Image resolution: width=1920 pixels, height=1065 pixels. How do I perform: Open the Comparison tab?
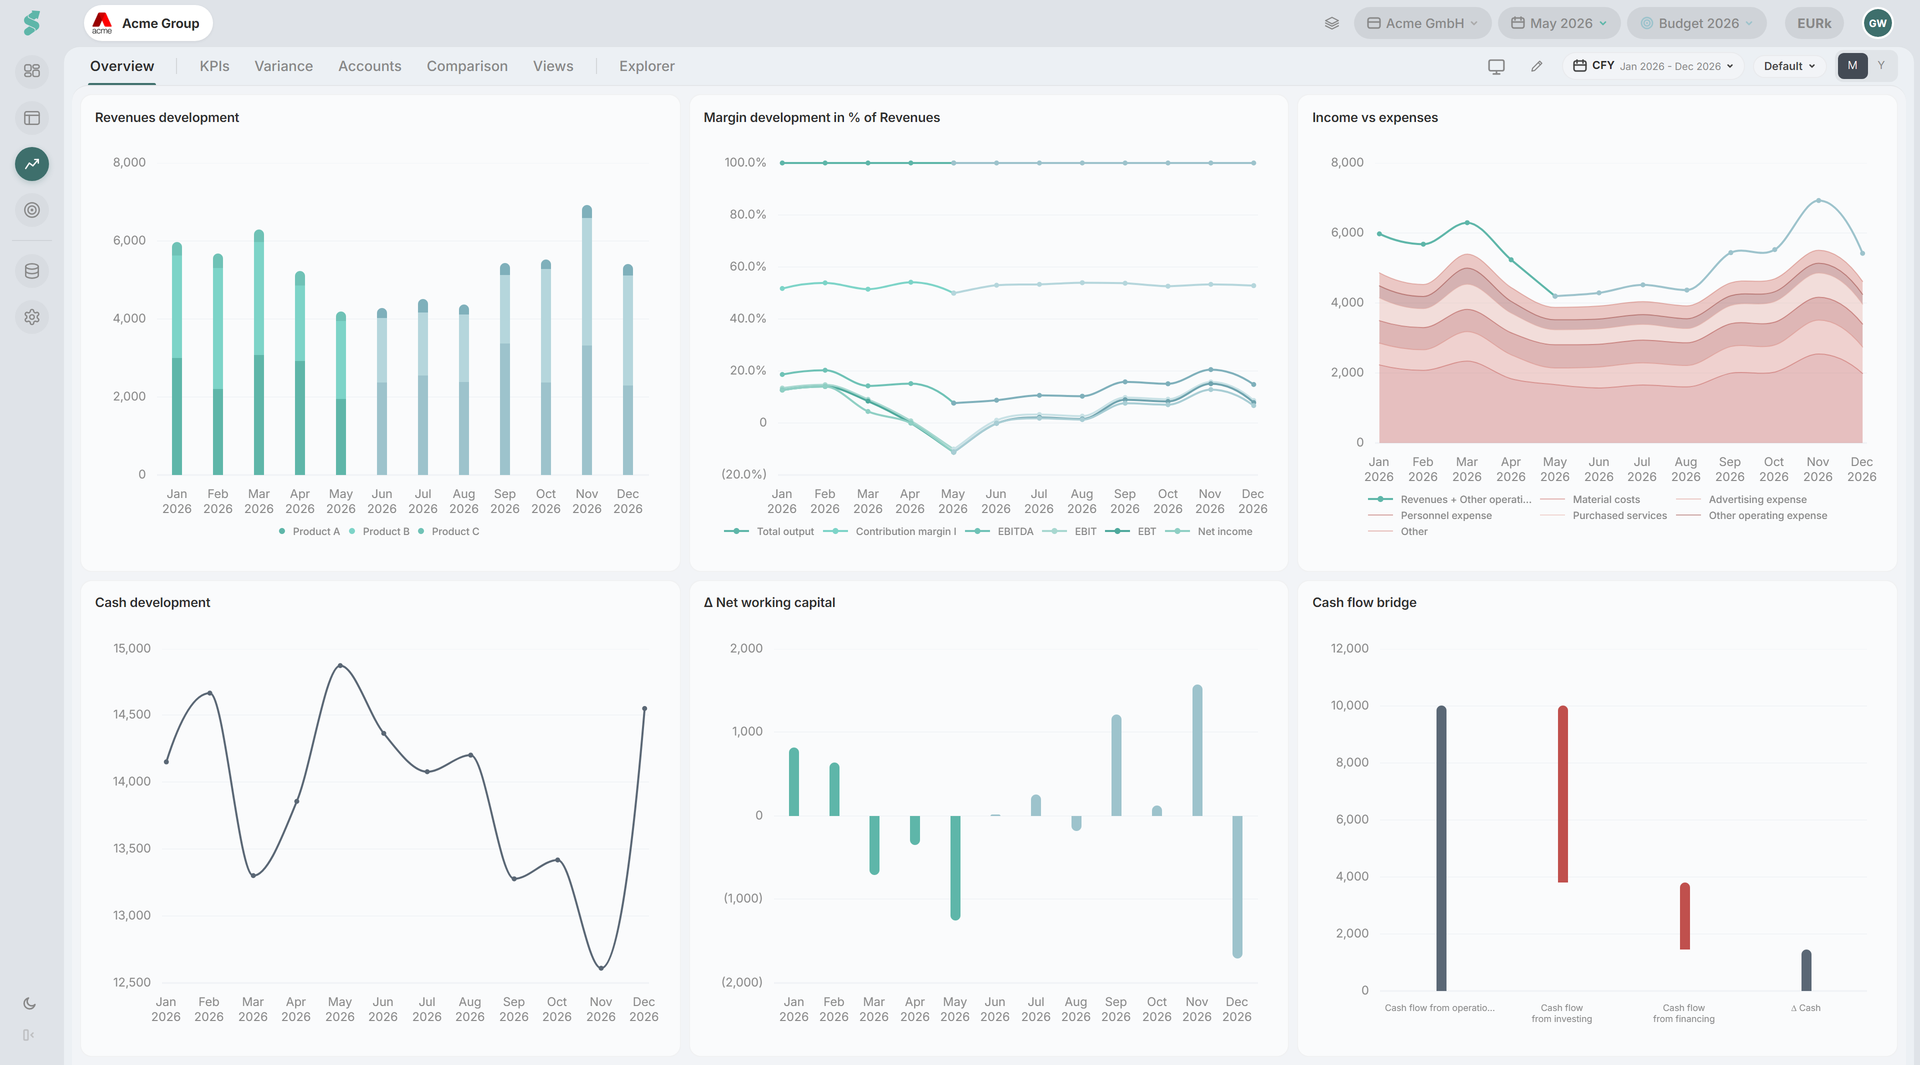tap(467, 66)
